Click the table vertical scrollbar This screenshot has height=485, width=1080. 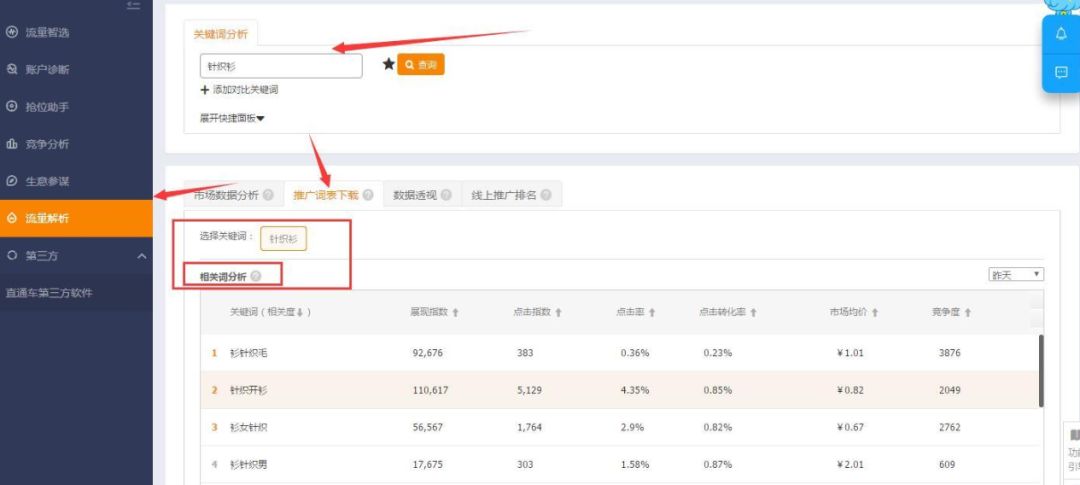(x=1041, y=370)
